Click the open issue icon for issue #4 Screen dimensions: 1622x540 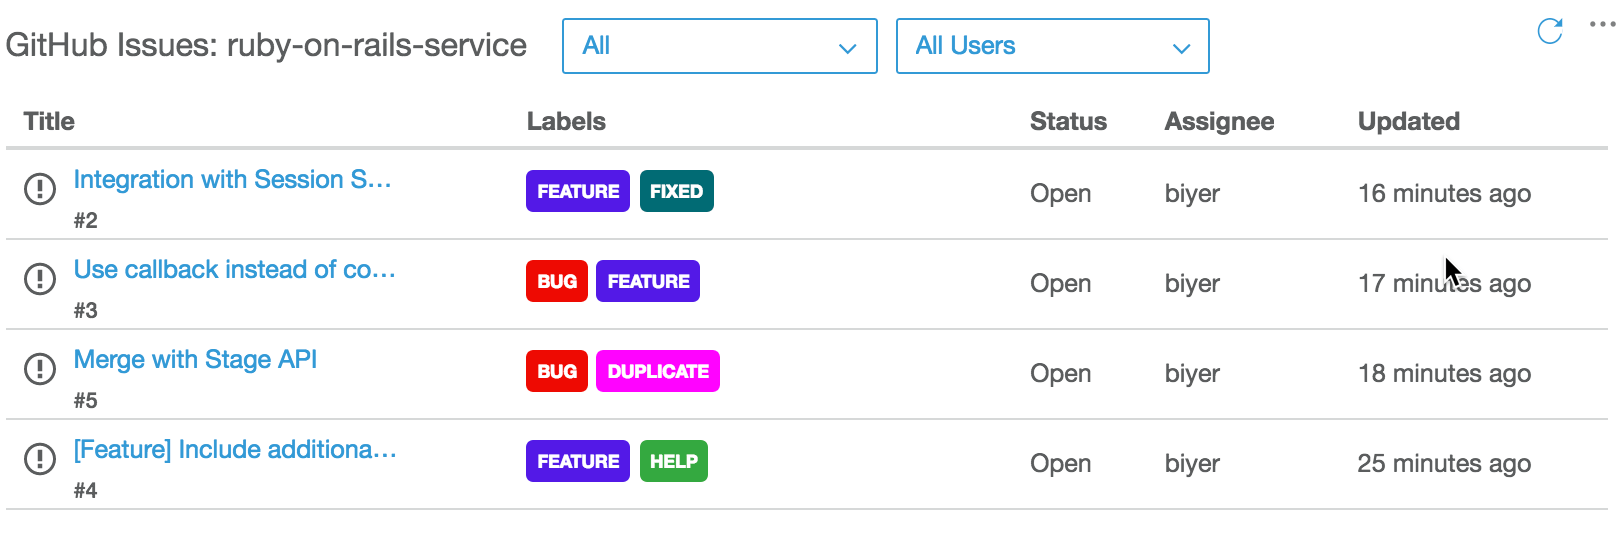click(x=40, y=458)
